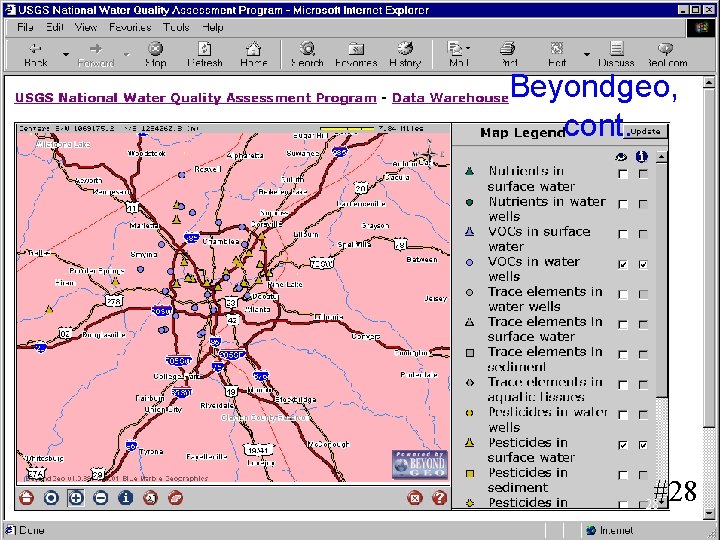The image size is (720, 540).
Task: Click the Refresh toolbar button
Action: [x=205, y=55]
